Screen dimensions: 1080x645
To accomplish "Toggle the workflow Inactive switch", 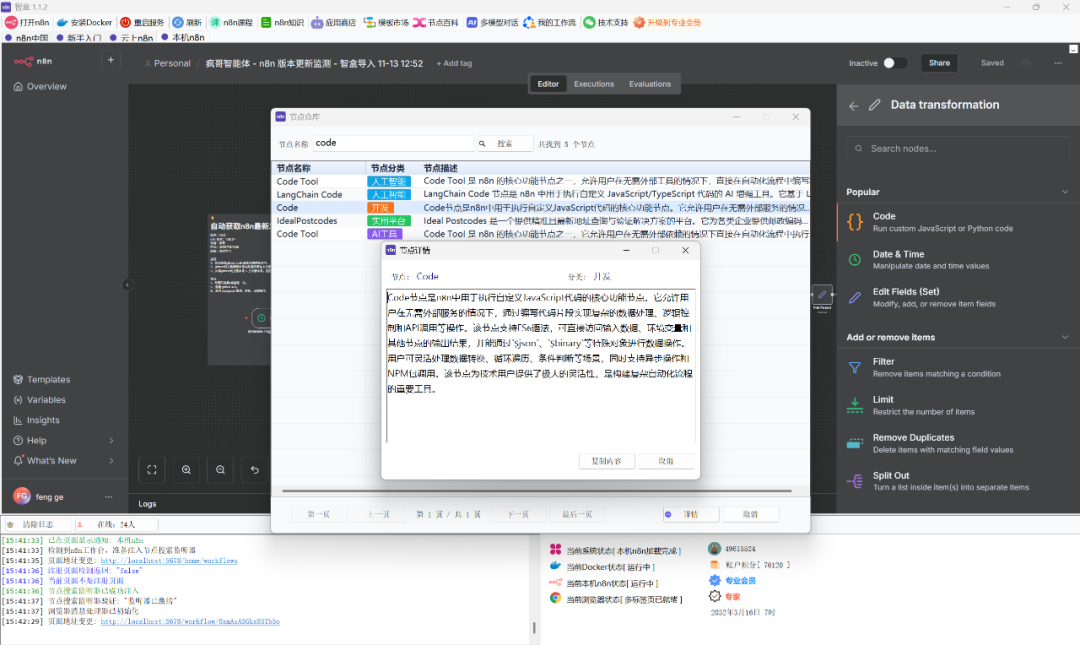I will pyautogui.click(x=895, y=63).
